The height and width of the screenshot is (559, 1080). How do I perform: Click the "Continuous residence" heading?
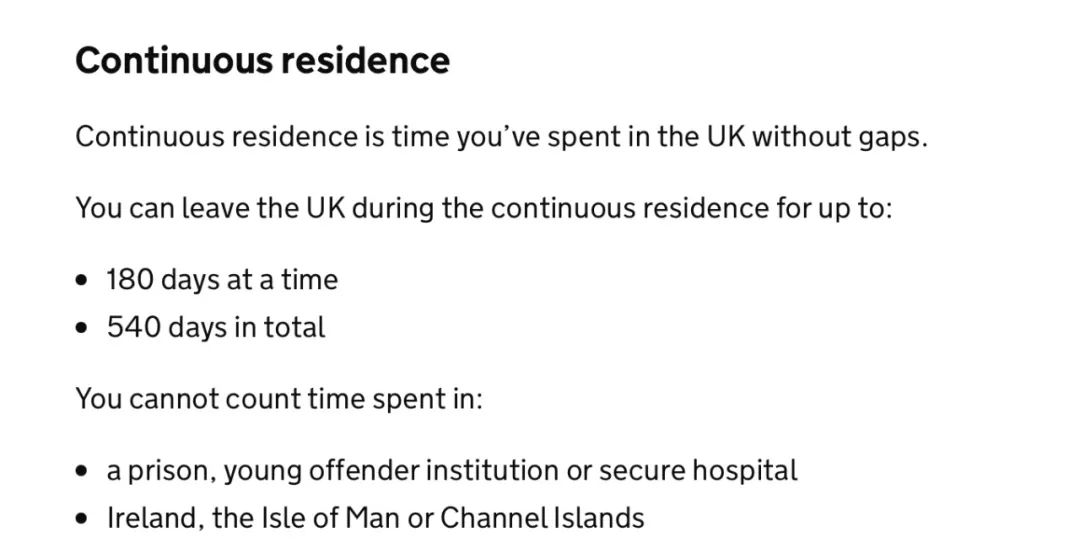tap(262, 60)
